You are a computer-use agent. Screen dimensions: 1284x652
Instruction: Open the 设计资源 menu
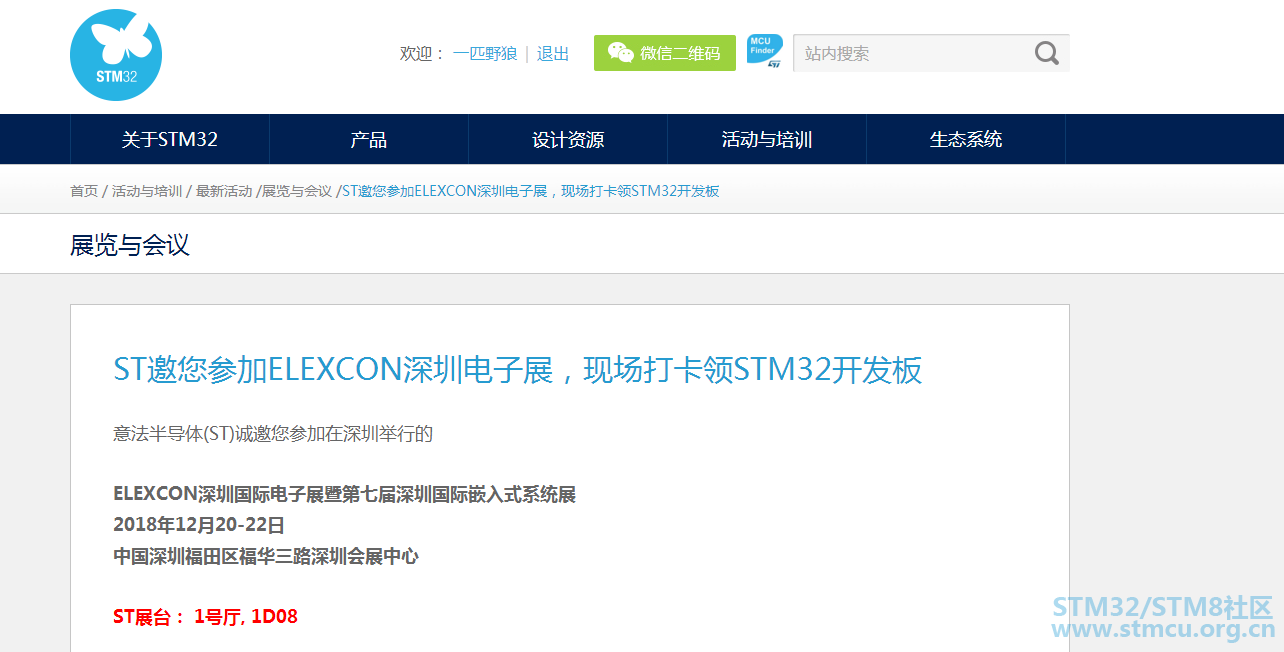tap(568, 139)
